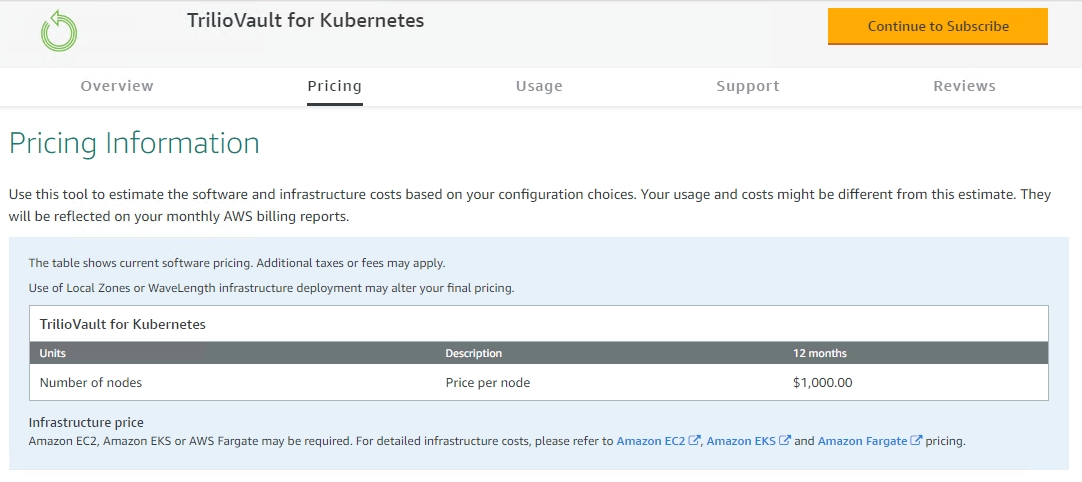
Task: Click the TrilioVault green circular logo
Action: coord(59,31)
